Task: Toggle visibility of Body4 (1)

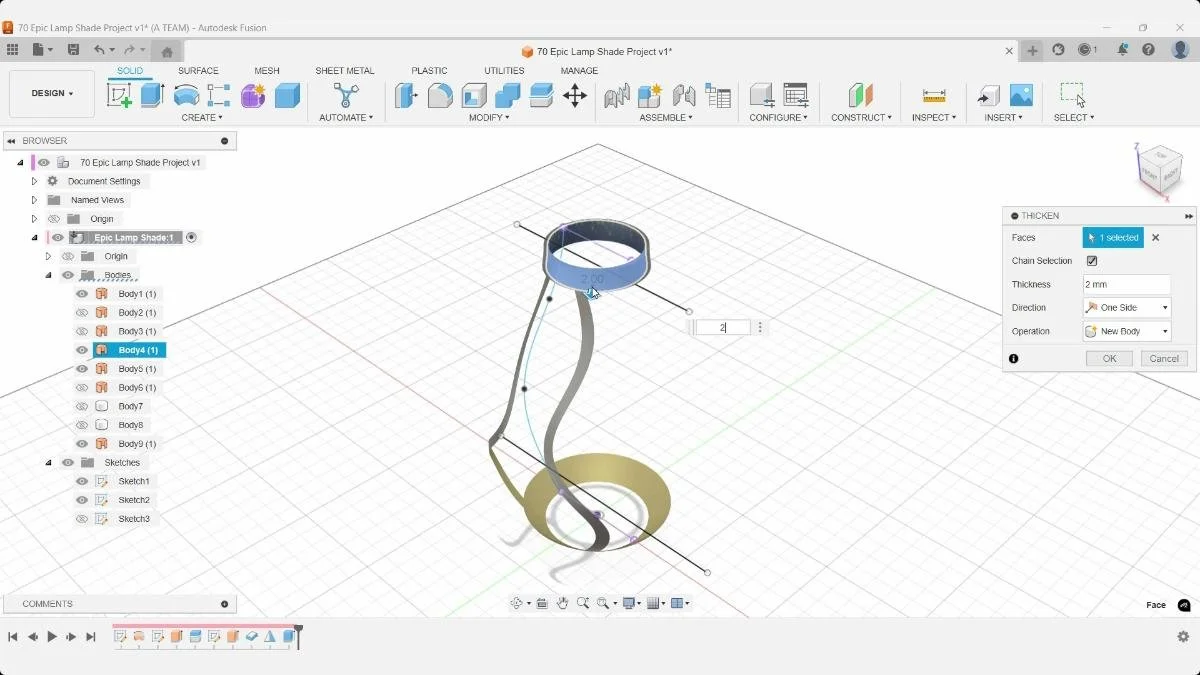Action: 82,350
